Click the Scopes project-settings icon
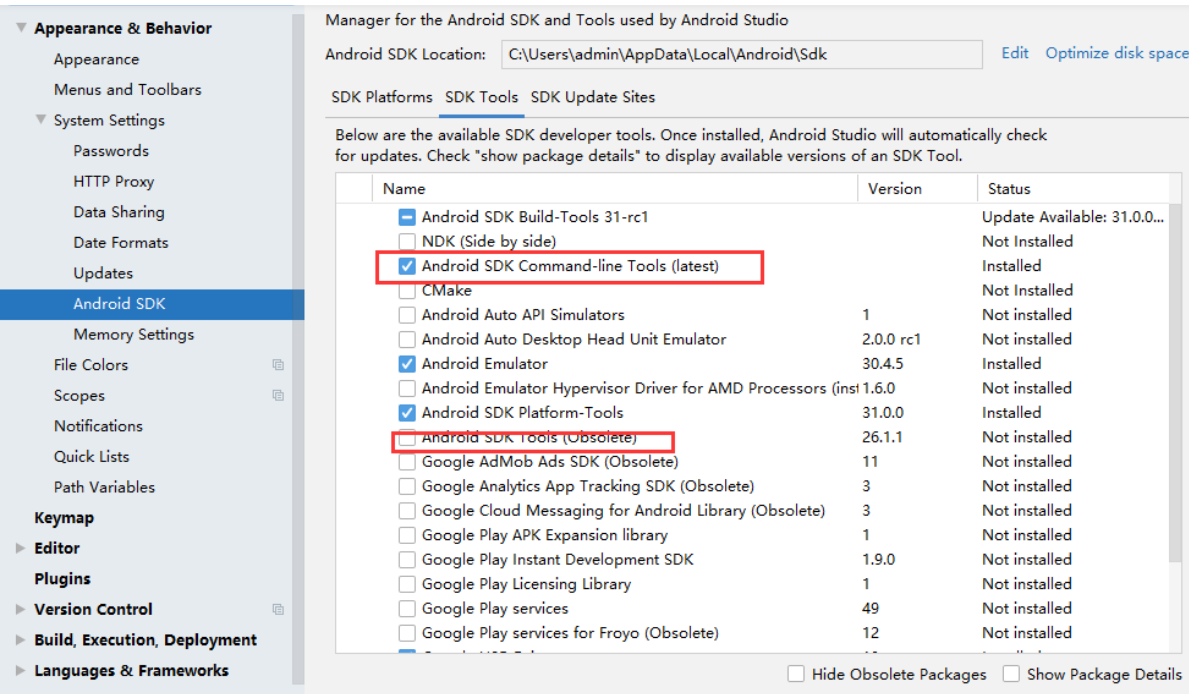 pos(279,395)
